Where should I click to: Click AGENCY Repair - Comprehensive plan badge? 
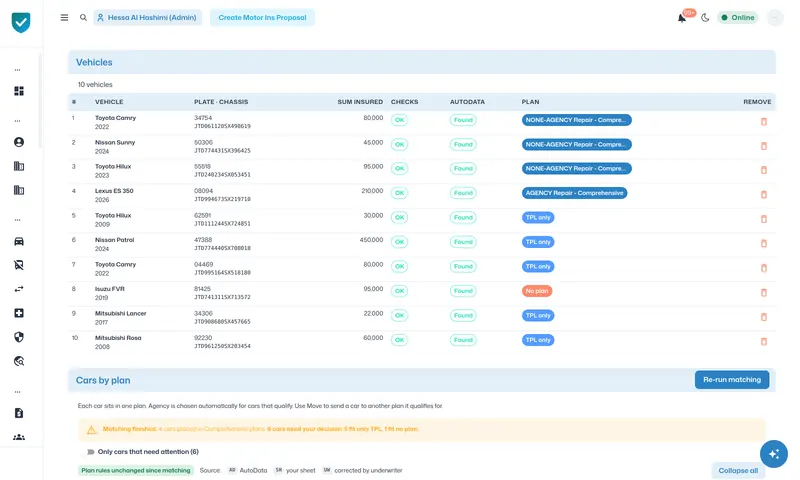point(574,193)
